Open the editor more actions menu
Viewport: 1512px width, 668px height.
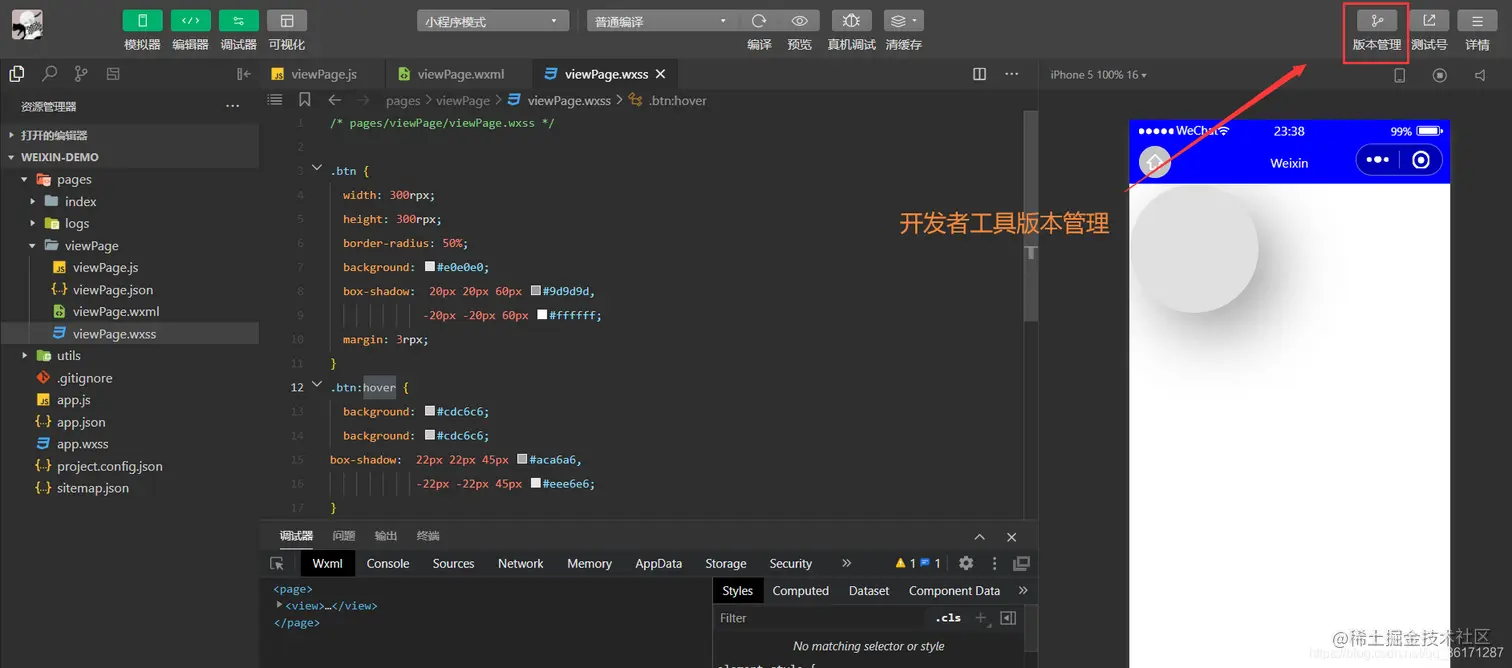point(1012,74)
